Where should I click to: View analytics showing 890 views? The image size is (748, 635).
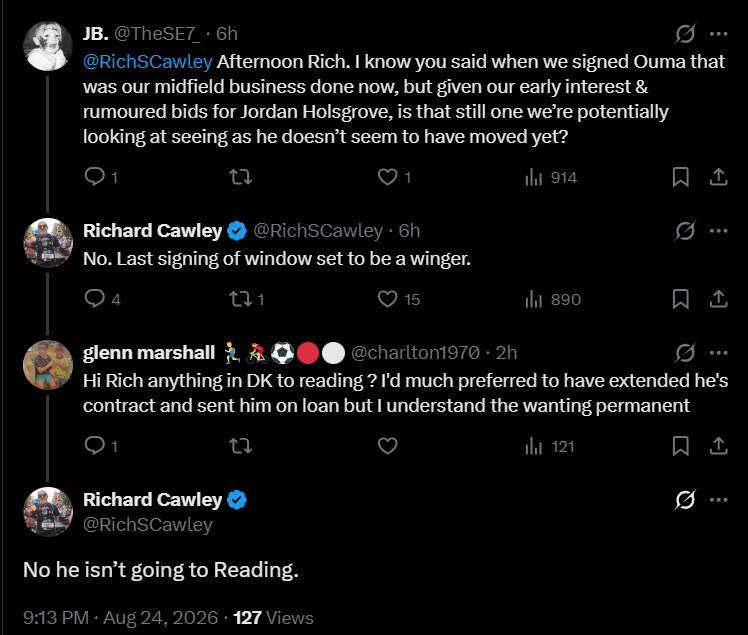pyautogui.click(x=553, y=299)
